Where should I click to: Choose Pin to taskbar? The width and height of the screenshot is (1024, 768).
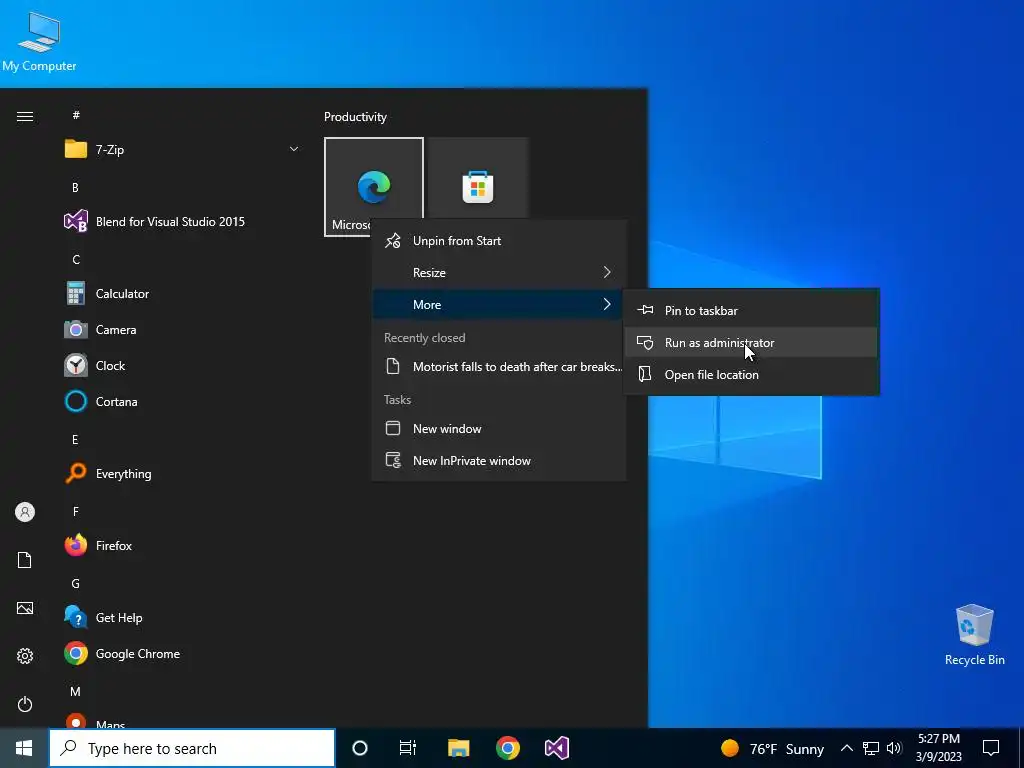pyautogui.click(x=751, y=311)
